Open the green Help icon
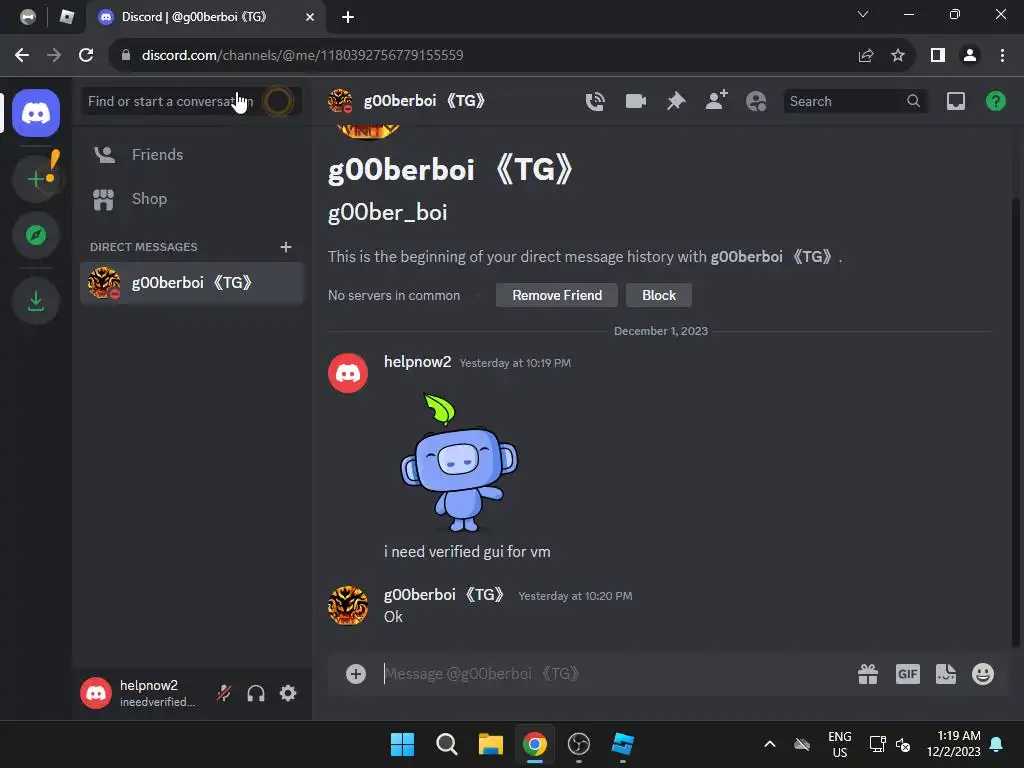Viewport: 1024px width, 768px height. [x=995, y=101]
